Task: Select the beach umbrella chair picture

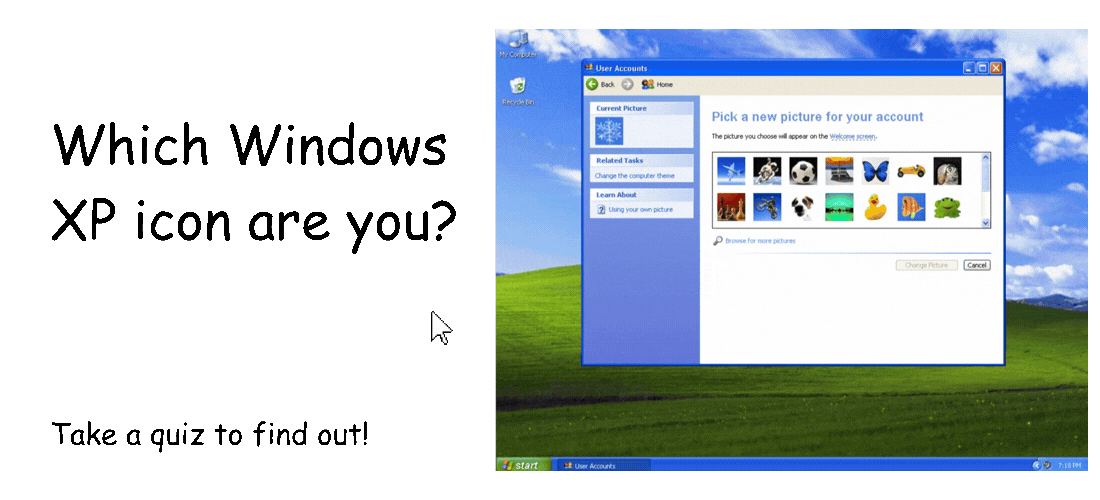Action: [x=839, y=170]
